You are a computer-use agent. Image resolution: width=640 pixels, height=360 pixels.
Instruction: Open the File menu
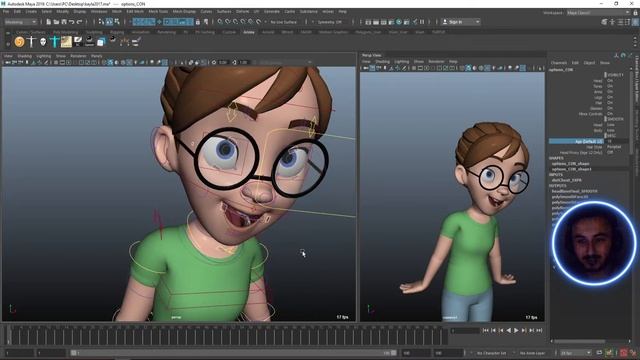point(6,11)
